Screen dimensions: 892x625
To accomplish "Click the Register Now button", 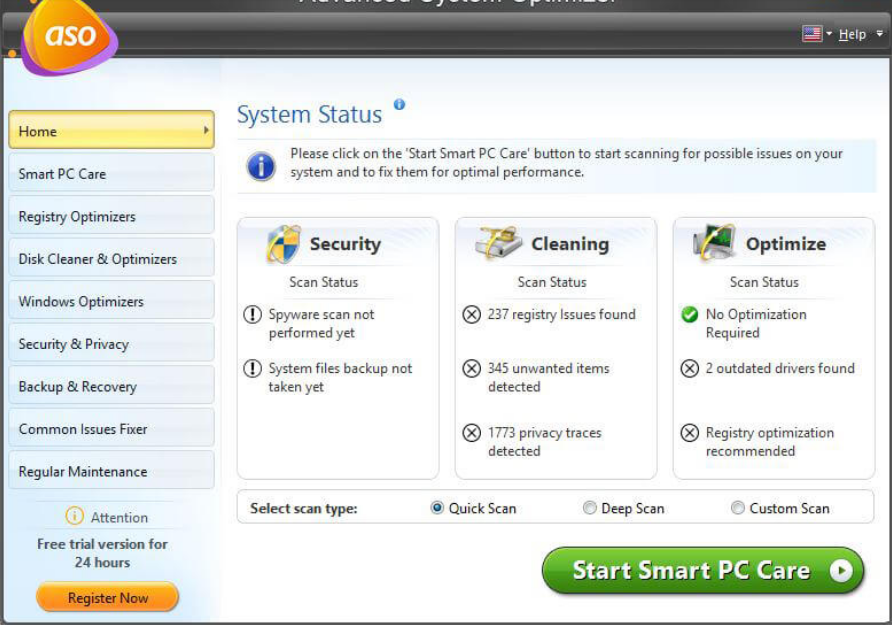I will [x=108, y=597].
